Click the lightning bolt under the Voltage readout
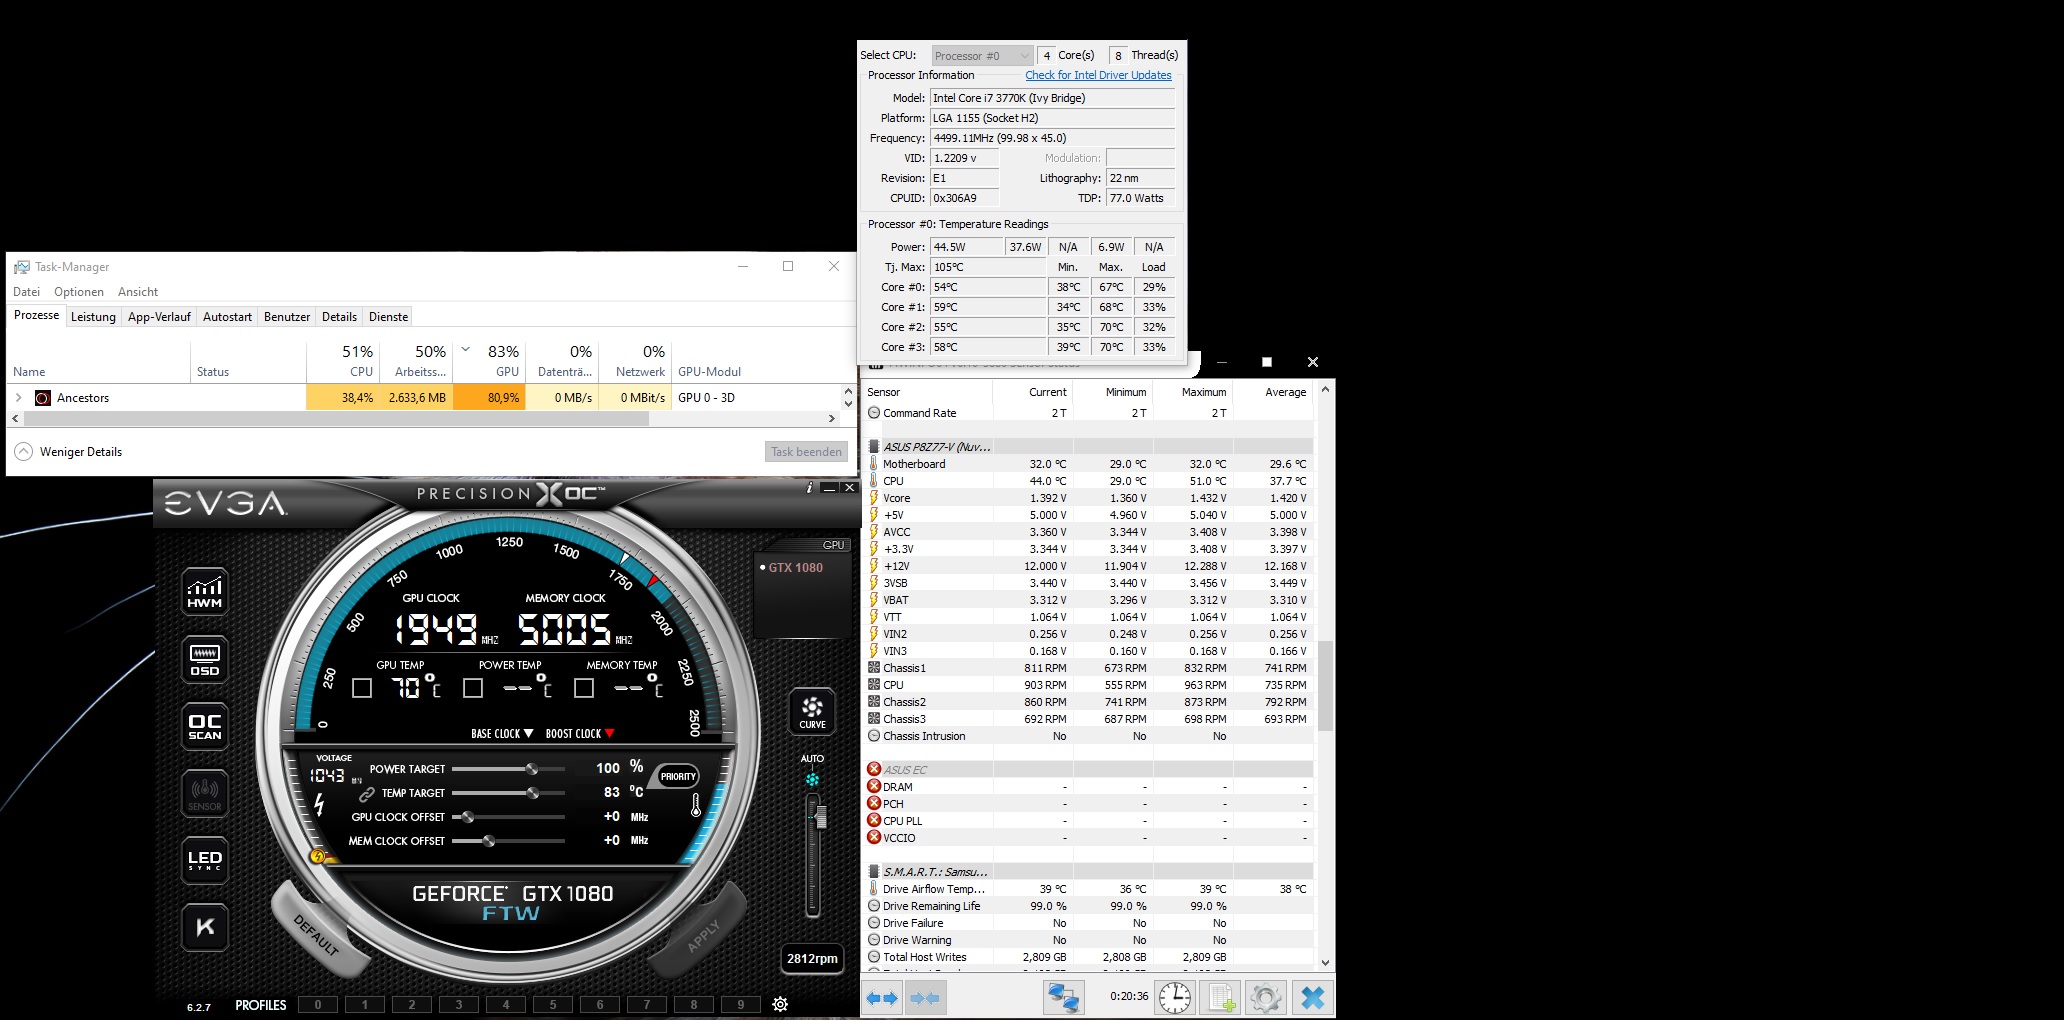 coord(320,804)
